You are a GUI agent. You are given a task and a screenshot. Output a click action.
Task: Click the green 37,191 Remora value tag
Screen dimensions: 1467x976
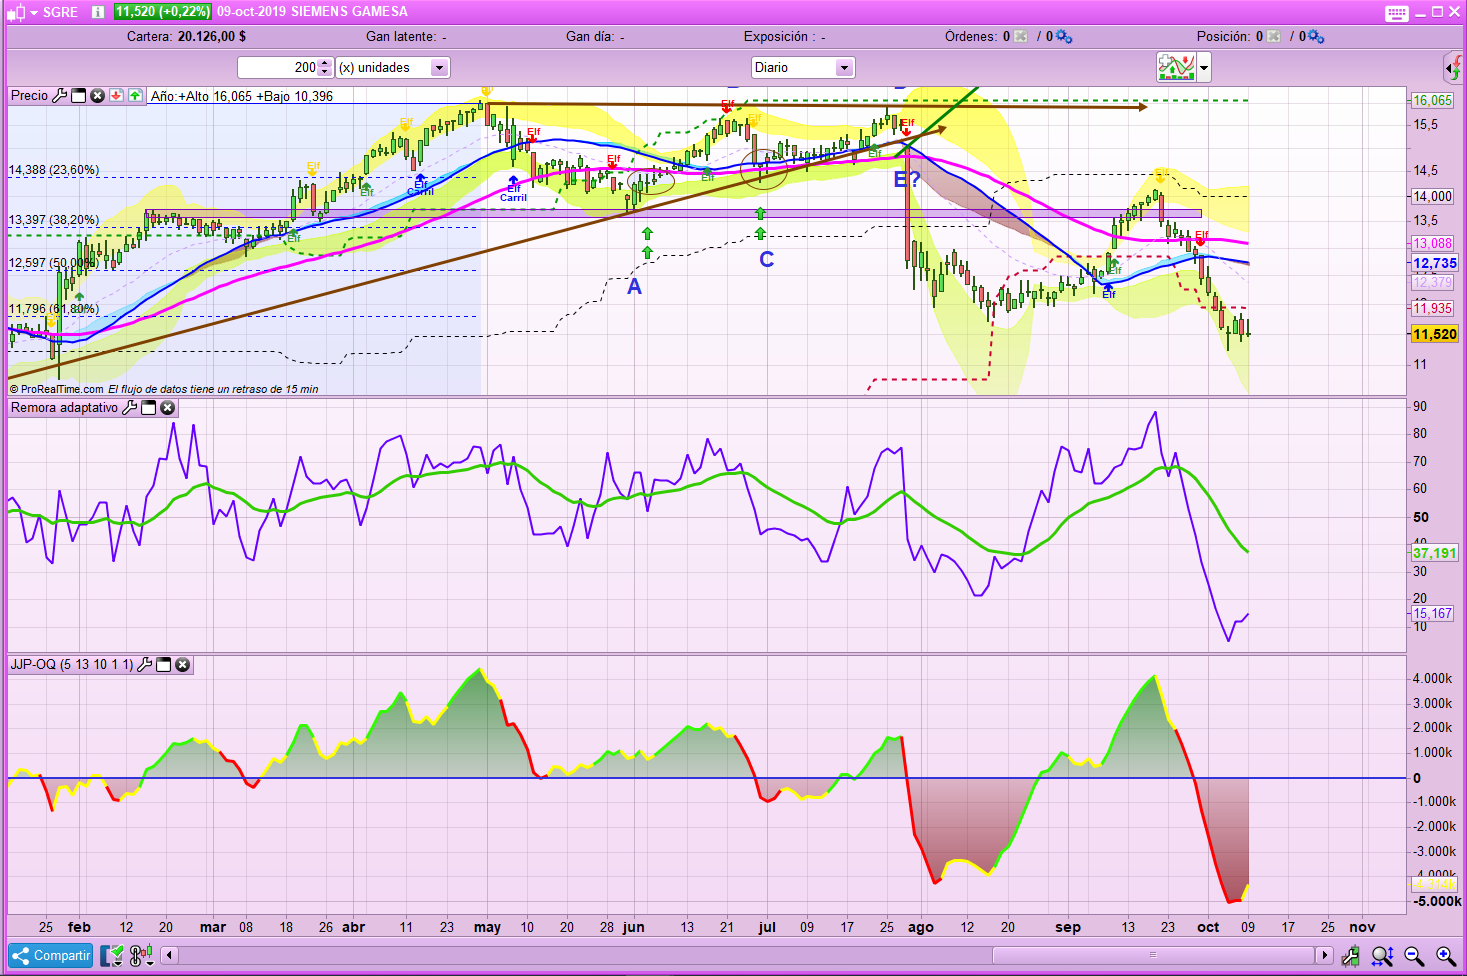pos(1434,553)
